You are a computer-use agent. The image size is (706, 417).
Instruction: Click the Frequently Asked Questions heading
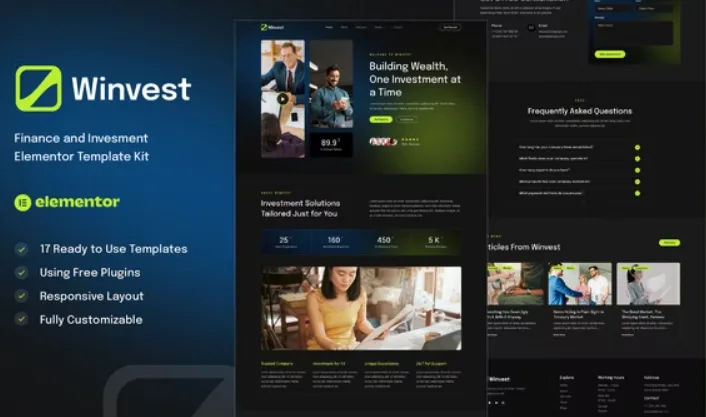pos(579,111)
